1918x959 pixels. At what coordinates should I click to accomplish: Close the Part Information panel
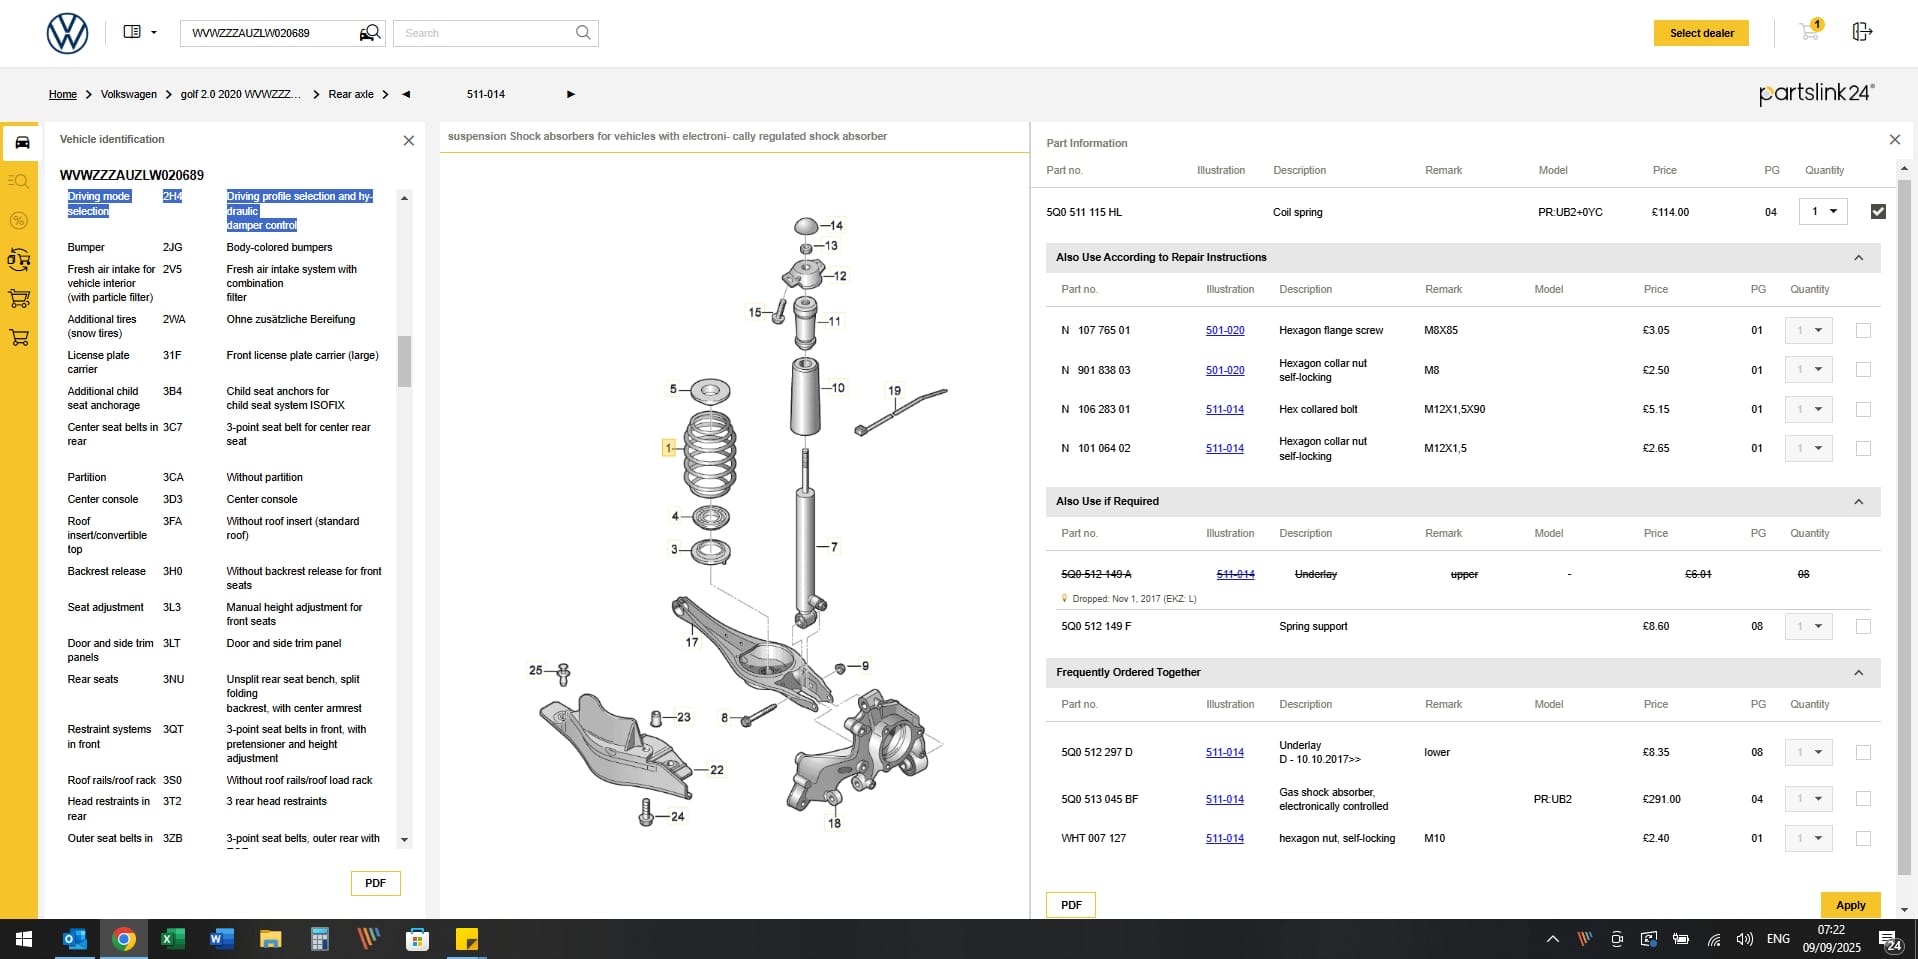(x=1894, y=140)
